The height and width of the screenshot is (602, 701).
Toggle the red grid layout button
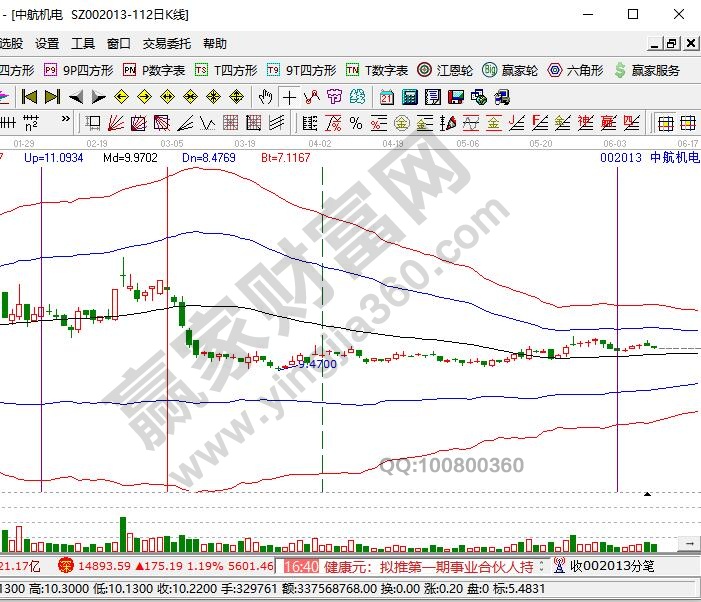tap(665, 123)
